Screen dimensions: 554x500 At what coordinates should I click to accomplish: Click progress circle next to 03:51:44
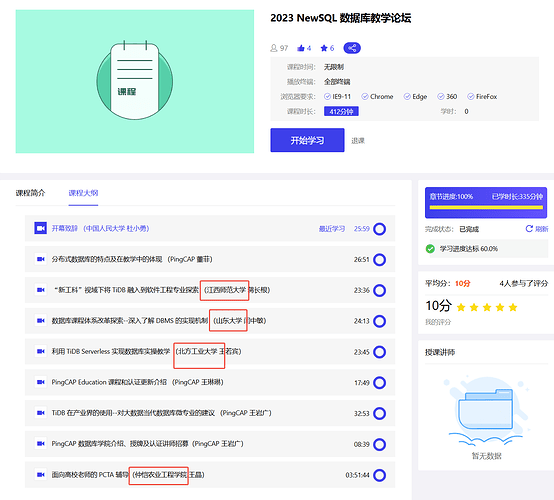tap(380, 475)
